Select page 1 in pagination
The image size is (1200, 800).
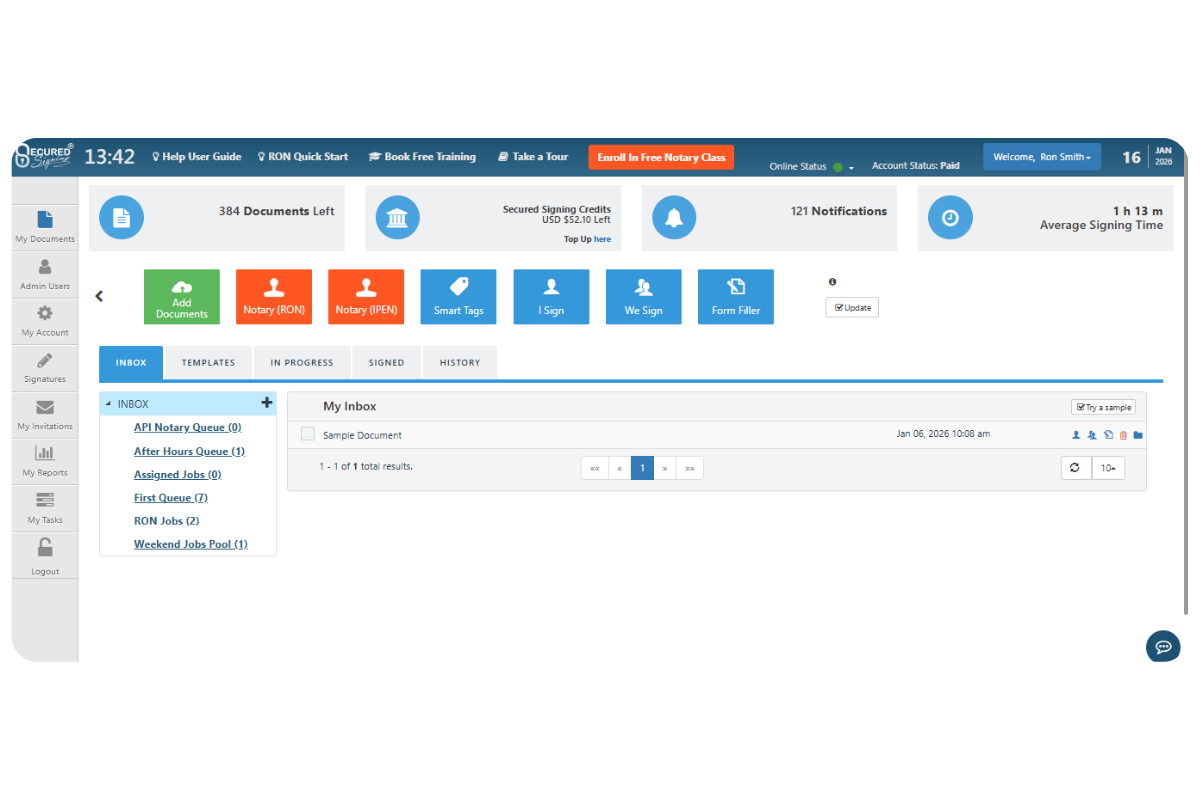(642, 468)
